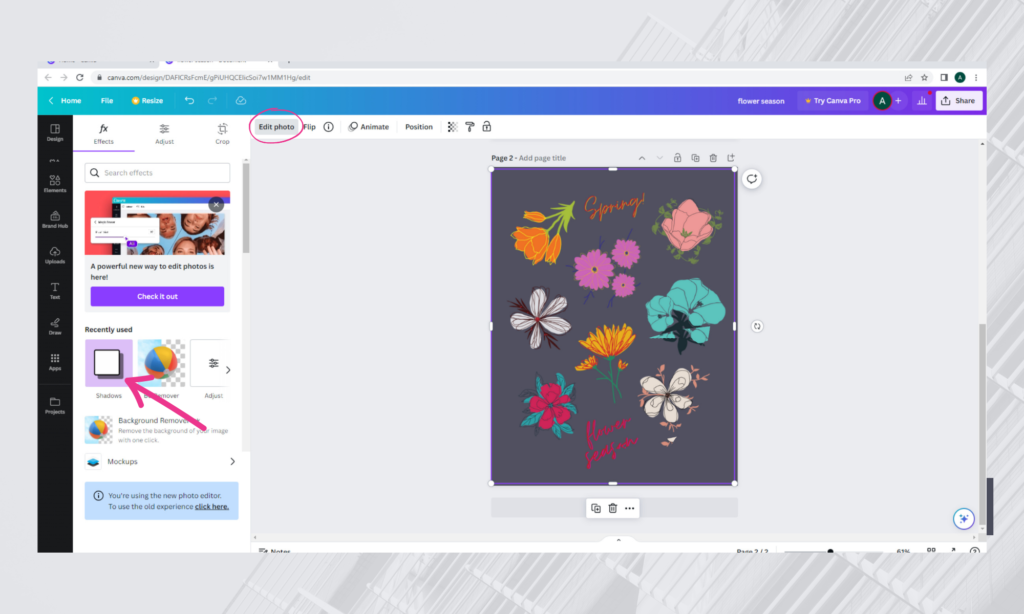Click the old experience 'click here' link

[212, 507]
